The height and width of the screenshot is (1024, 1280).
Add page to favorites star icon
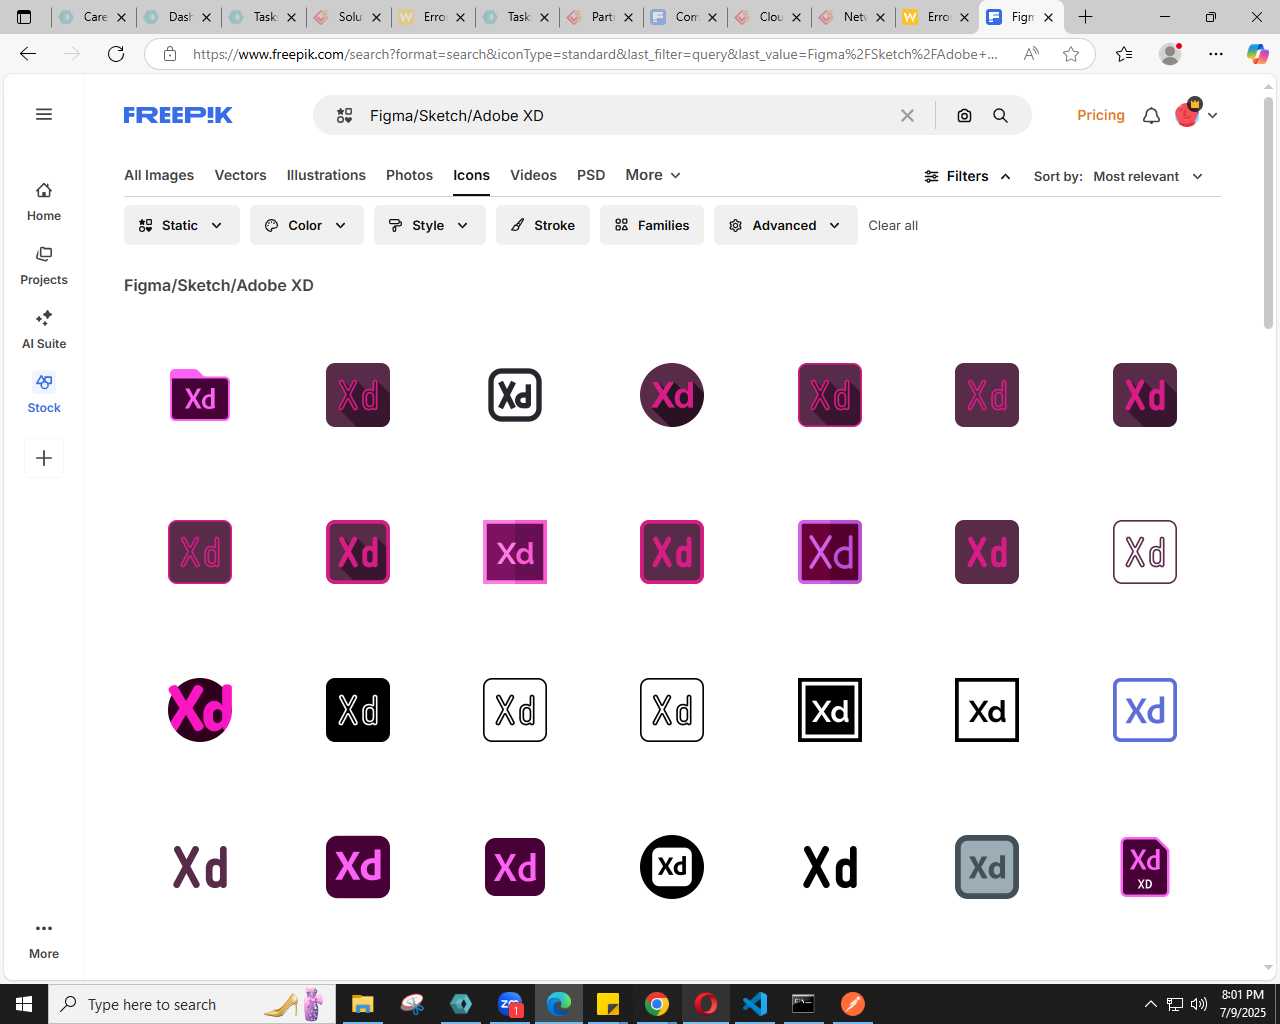coord(1071,54)
